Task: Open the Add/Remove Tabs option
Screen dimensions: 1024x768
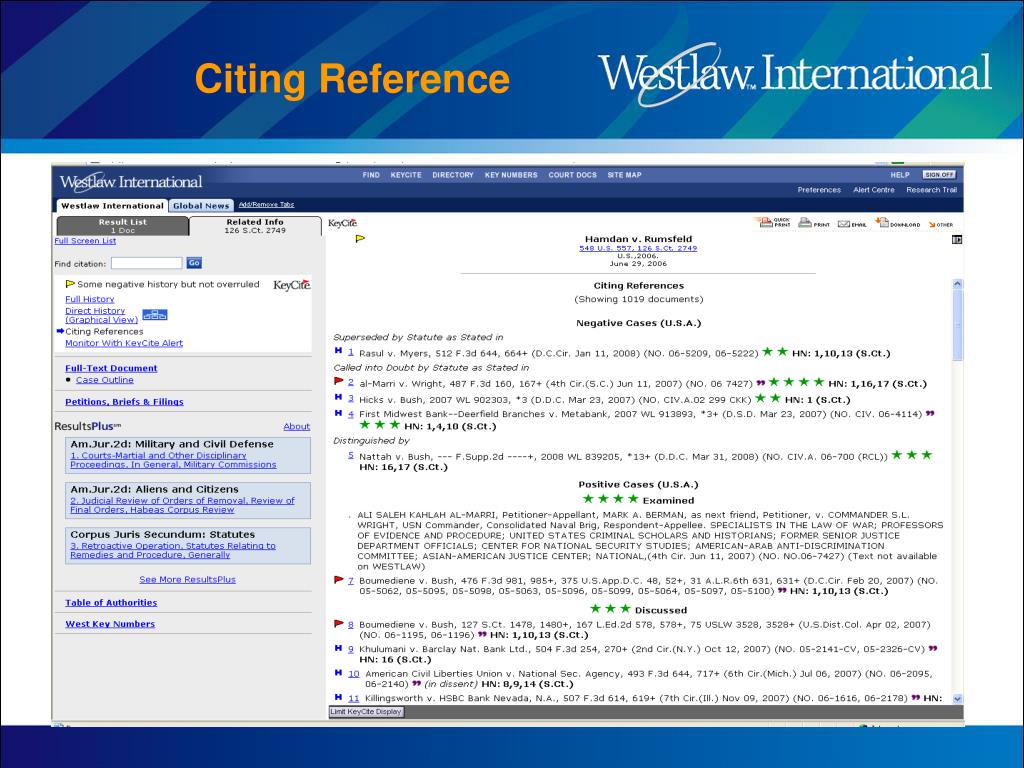Action: point(266,204)
